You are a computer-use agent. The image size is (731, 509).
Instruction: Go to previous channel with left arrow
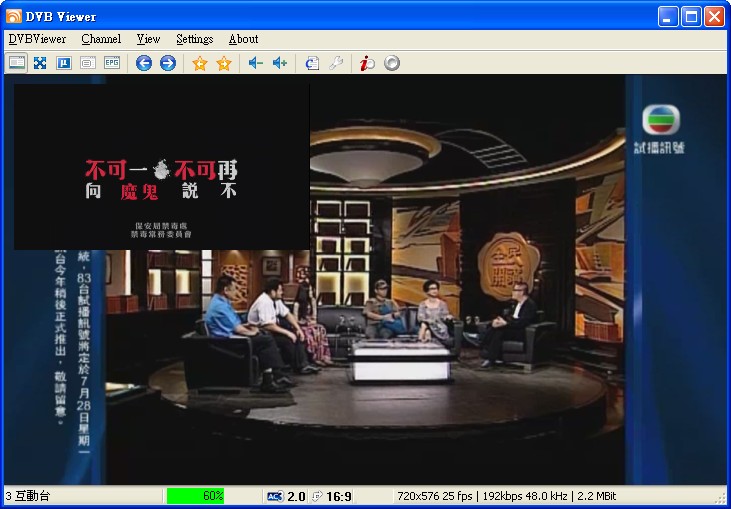tap(144, 63)
